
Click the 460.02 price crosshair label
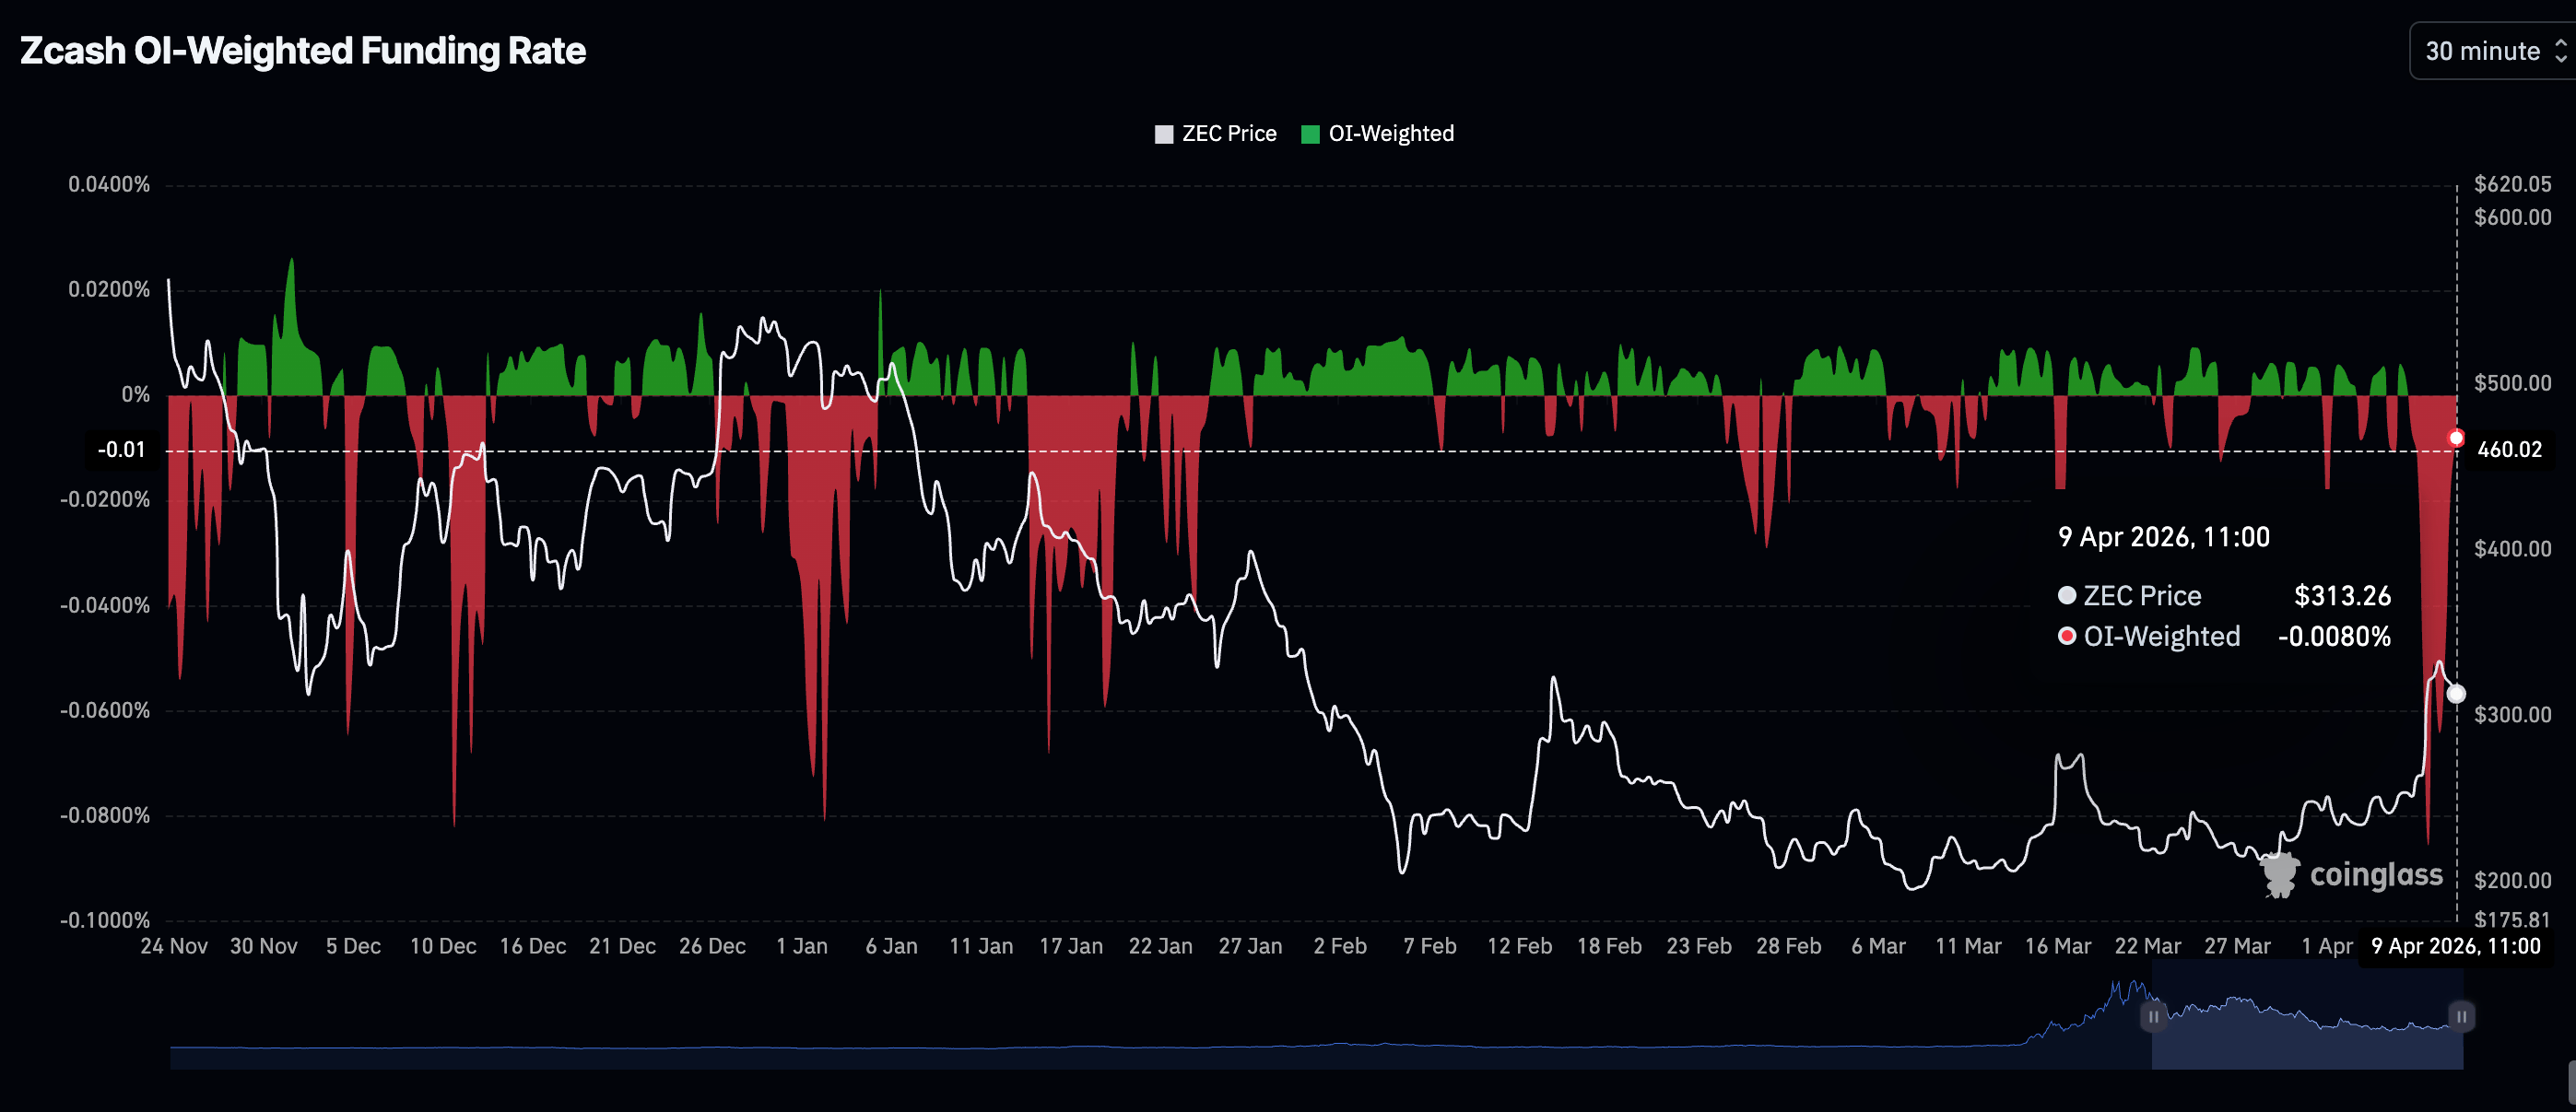click(2509, 450)
